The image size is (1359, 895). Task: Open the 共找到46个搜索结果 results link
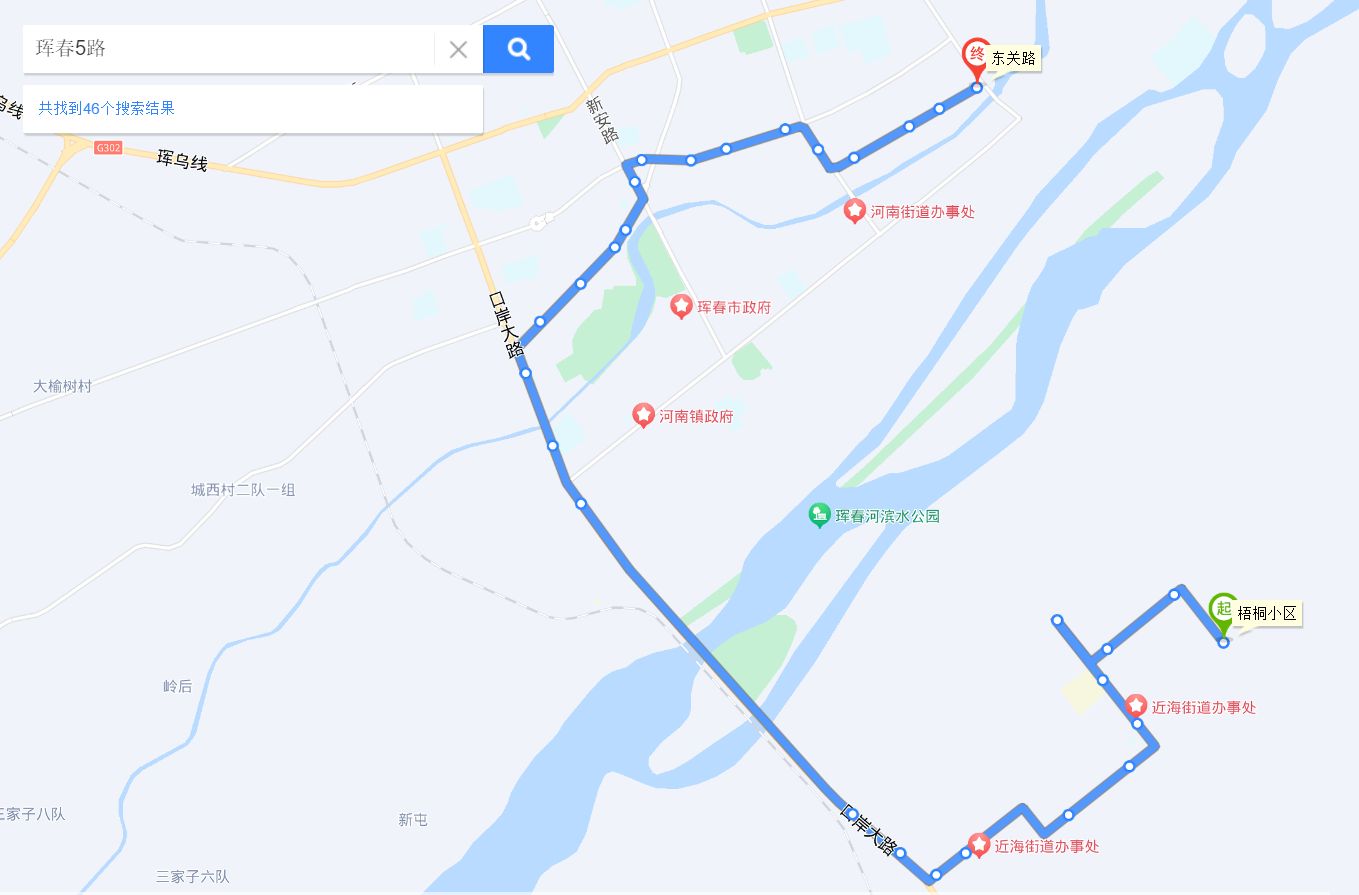coord(106,108)
